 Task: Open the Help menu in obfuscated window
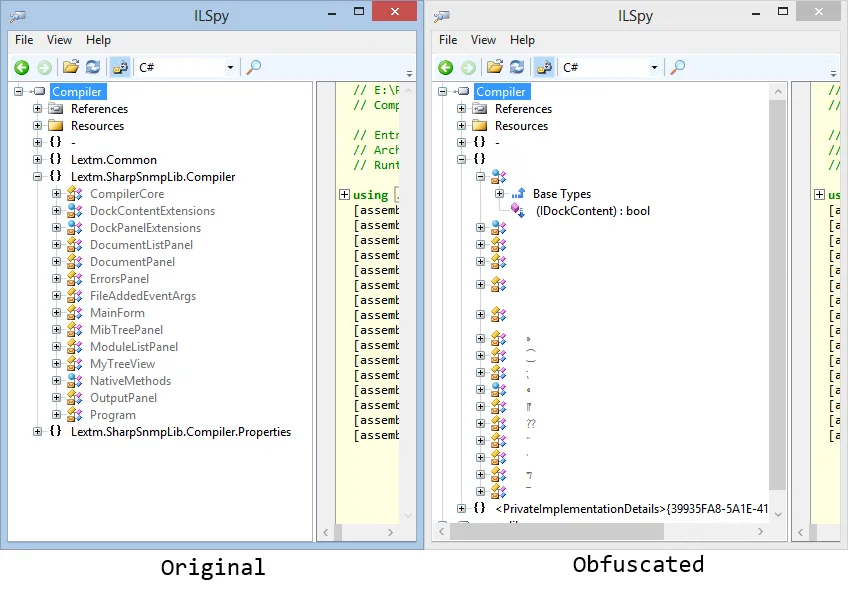point(523,40)
